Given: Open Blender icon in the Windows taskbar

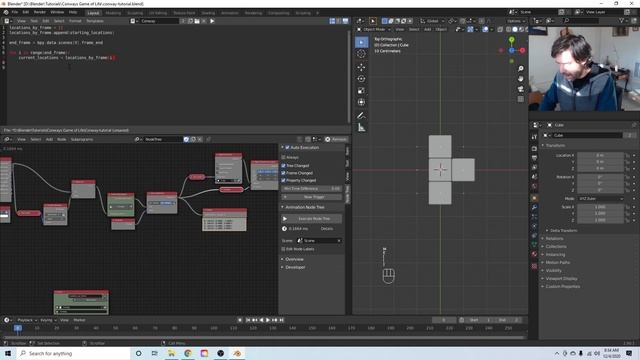Looking at the screenshot, I should coord(237,353).
